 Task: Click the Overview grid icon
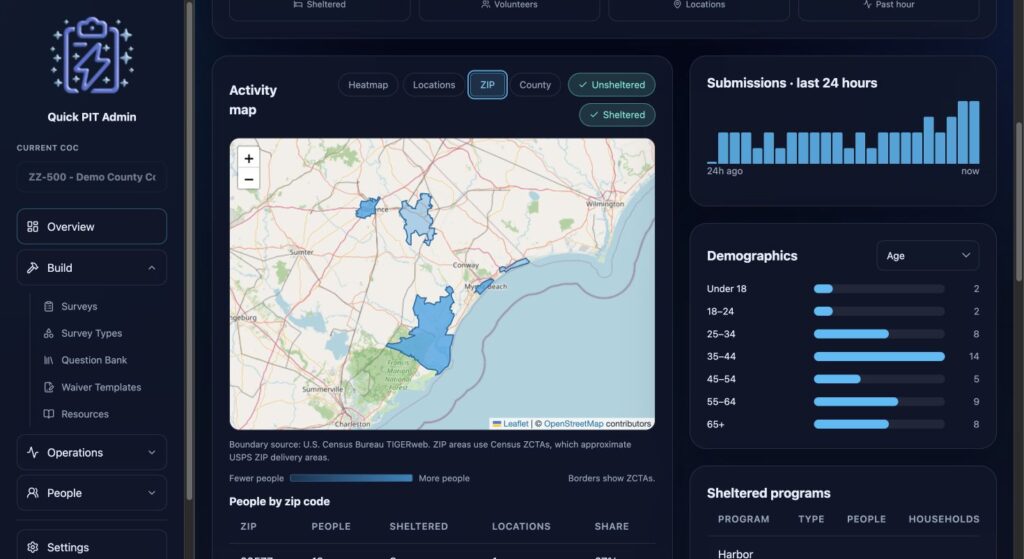33,227
